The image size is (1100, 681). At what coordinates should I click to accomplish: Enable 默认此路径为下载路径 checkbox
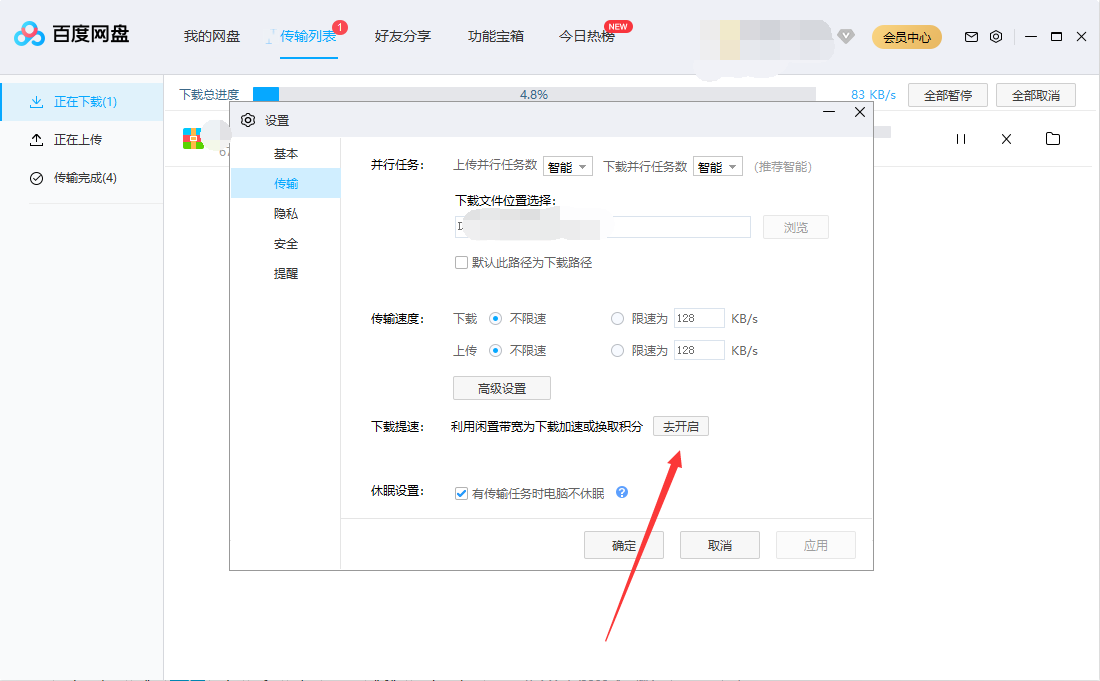[x=461, y=263]
